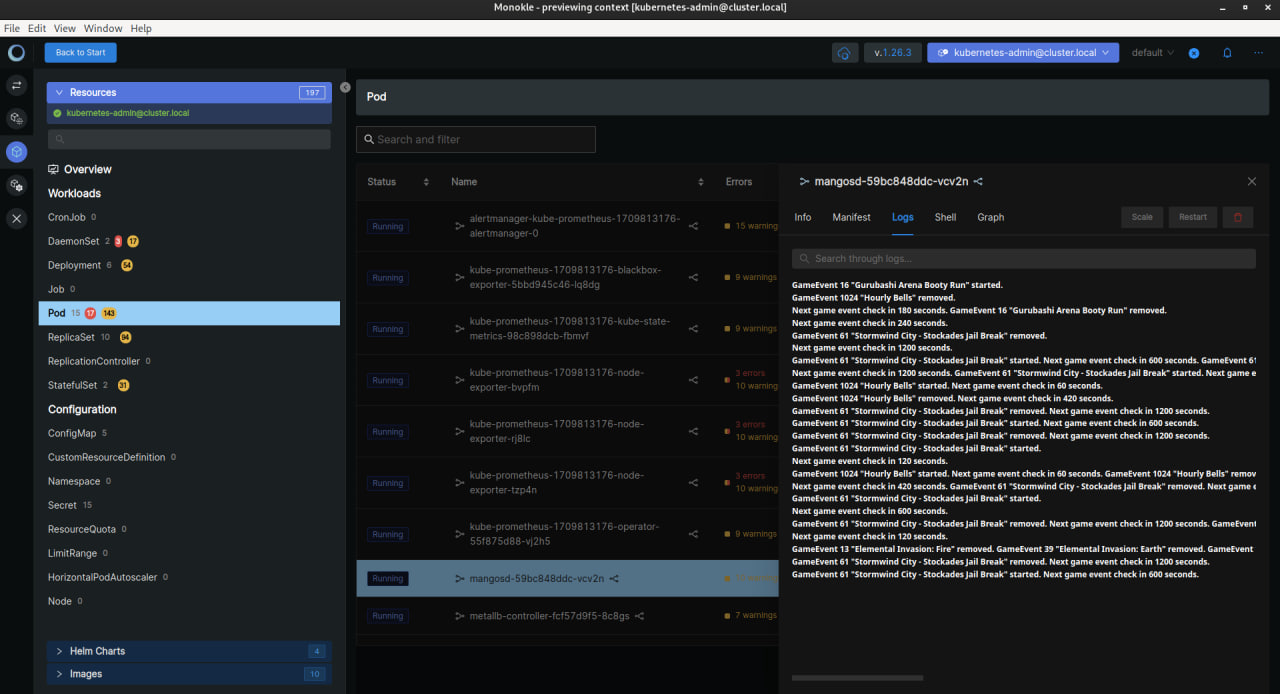This screenshot has height=694, width=1280.
Task: Open the kubernetes-admin@cluster.local context dropdown
Action: tap(1023, 53)
